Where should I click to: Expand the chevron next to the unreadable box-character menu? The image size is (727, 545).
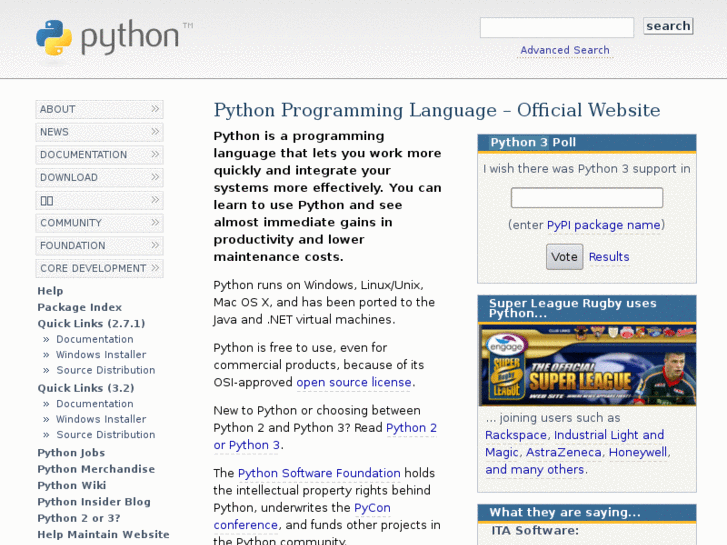[155, 199]
